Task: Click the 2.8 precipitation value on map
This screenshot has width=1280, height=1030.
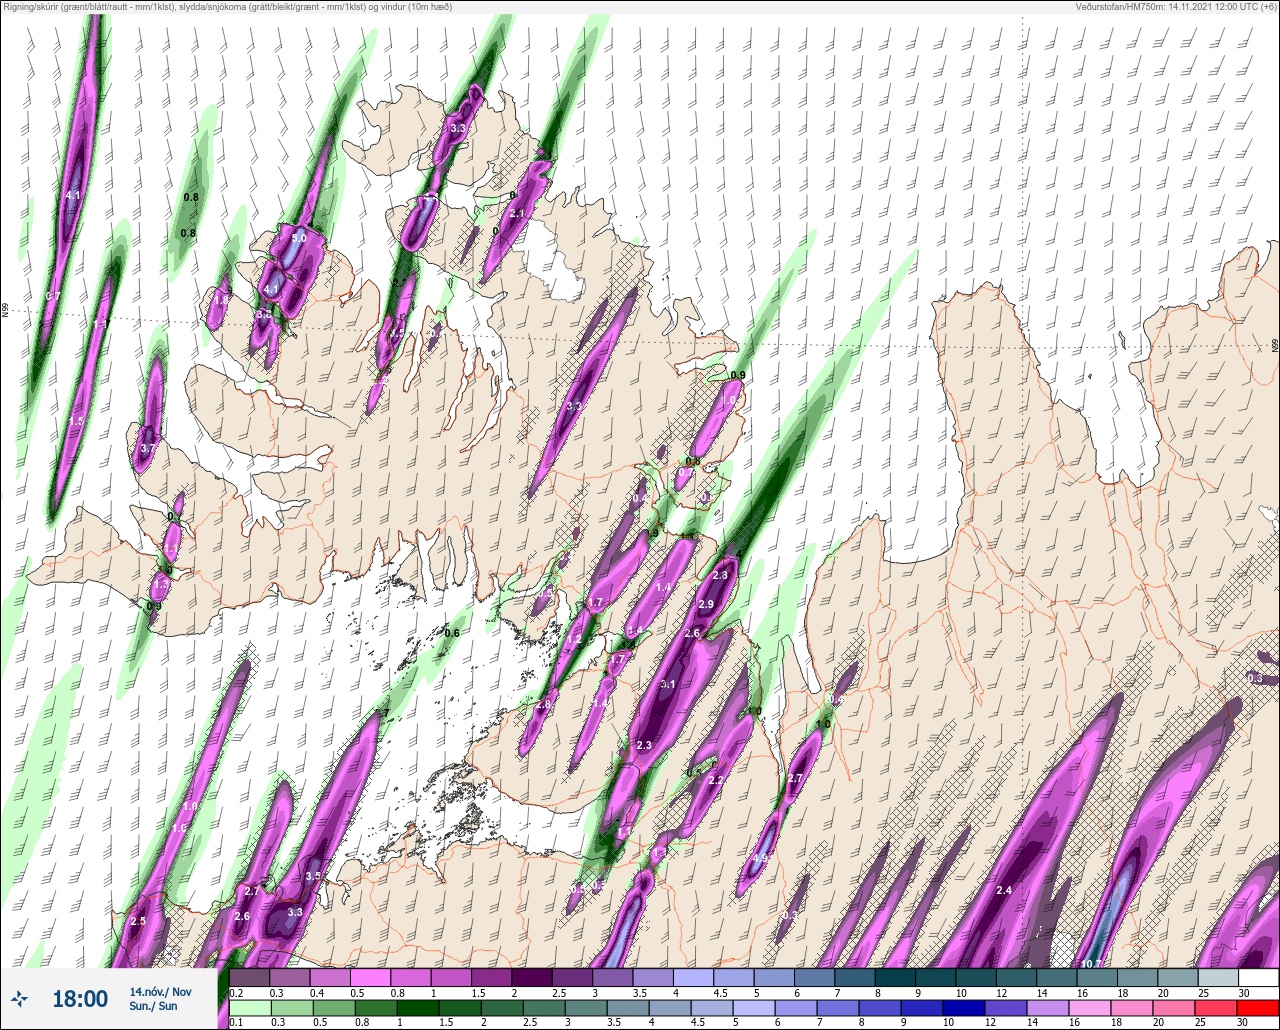Action: [x=544, y=705]
